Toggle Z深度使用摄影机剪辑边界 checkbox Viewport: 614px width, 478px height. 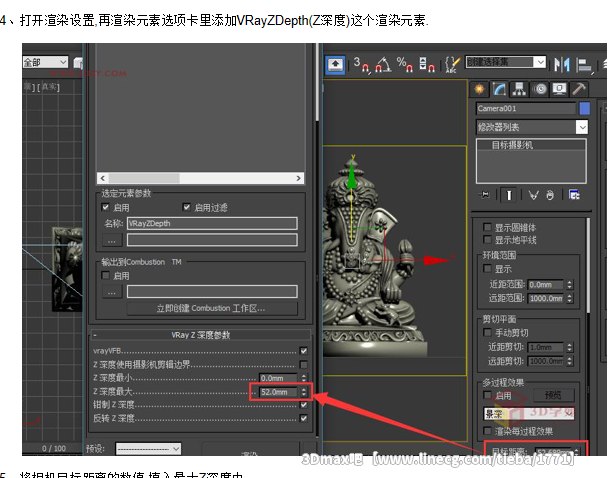(x=303, y=364)
